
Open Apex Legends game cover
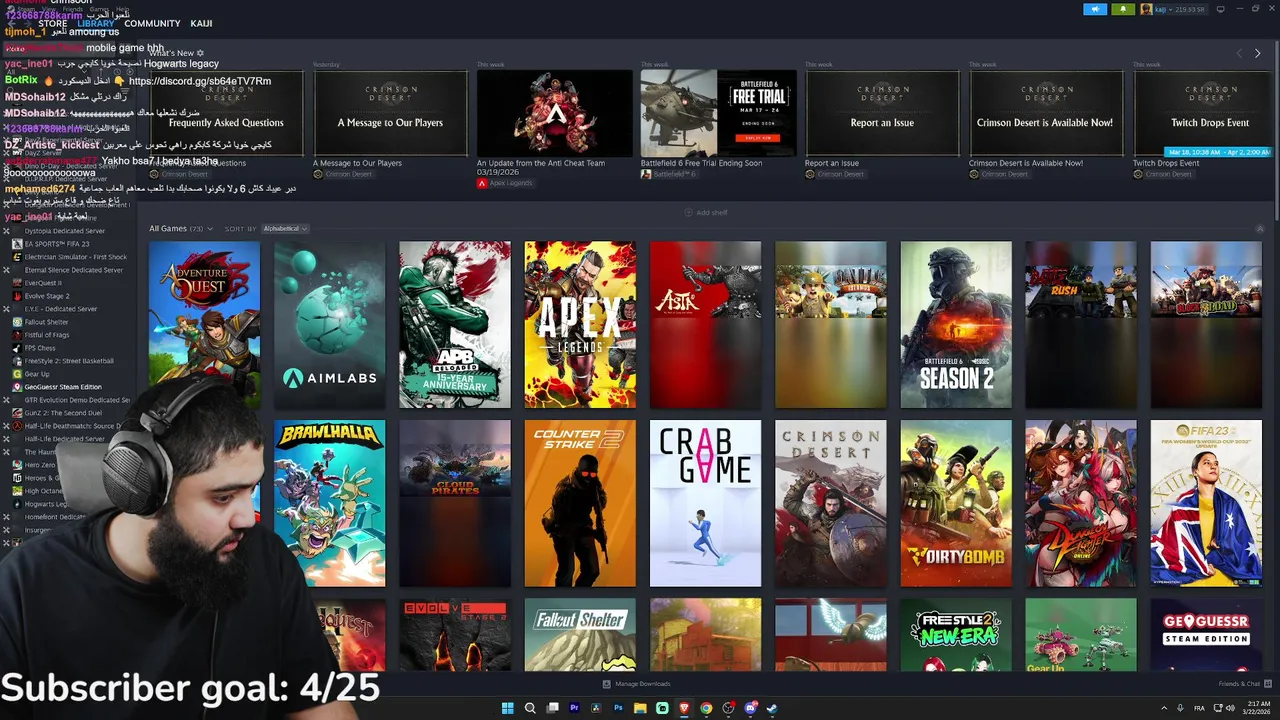coord(580,325)
